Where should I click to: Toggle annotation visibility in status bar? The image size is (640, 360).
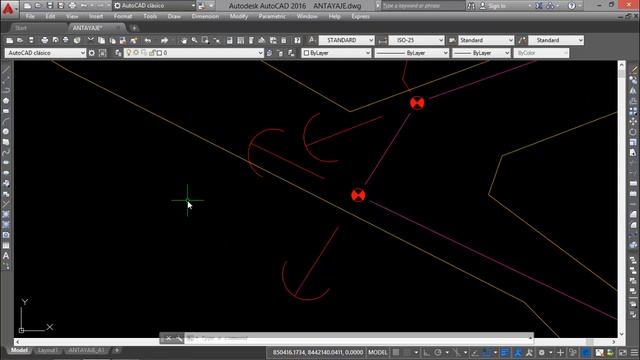[x=518, y=352]
